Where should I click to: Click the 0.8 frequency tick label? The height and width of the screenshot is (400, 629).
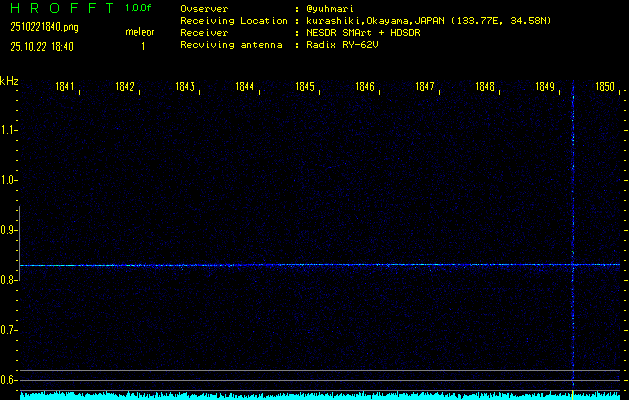[9, 280]
